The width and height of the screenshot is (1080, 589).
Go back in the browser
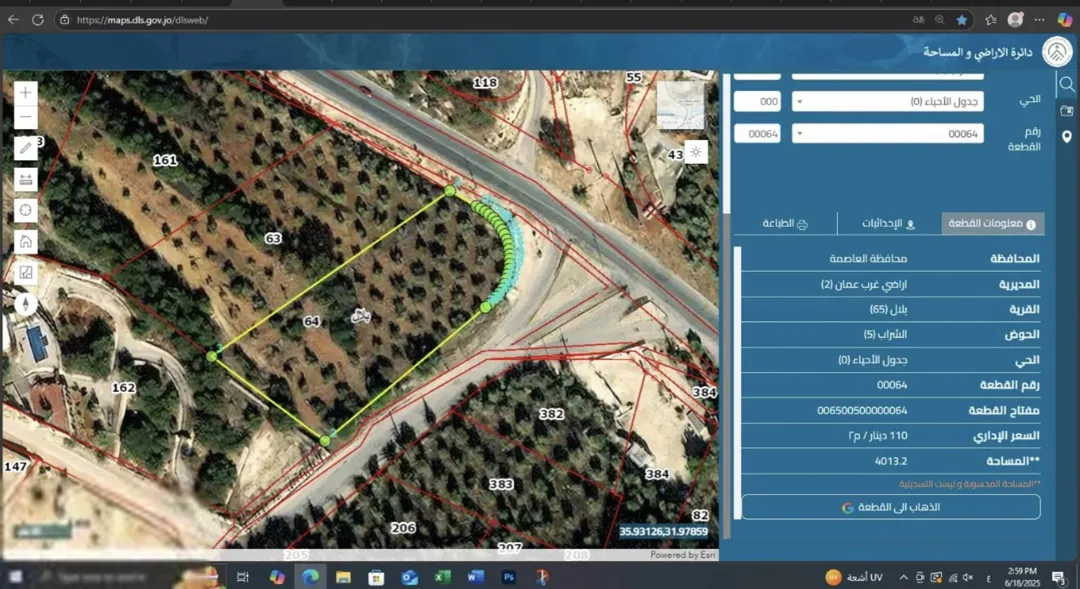click(13, 20)
